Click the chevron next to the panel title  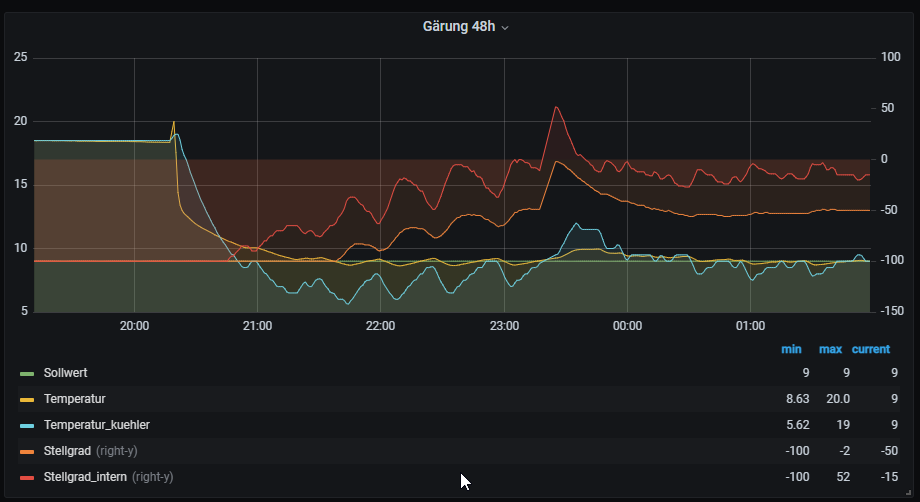click(x=505, y=28)
